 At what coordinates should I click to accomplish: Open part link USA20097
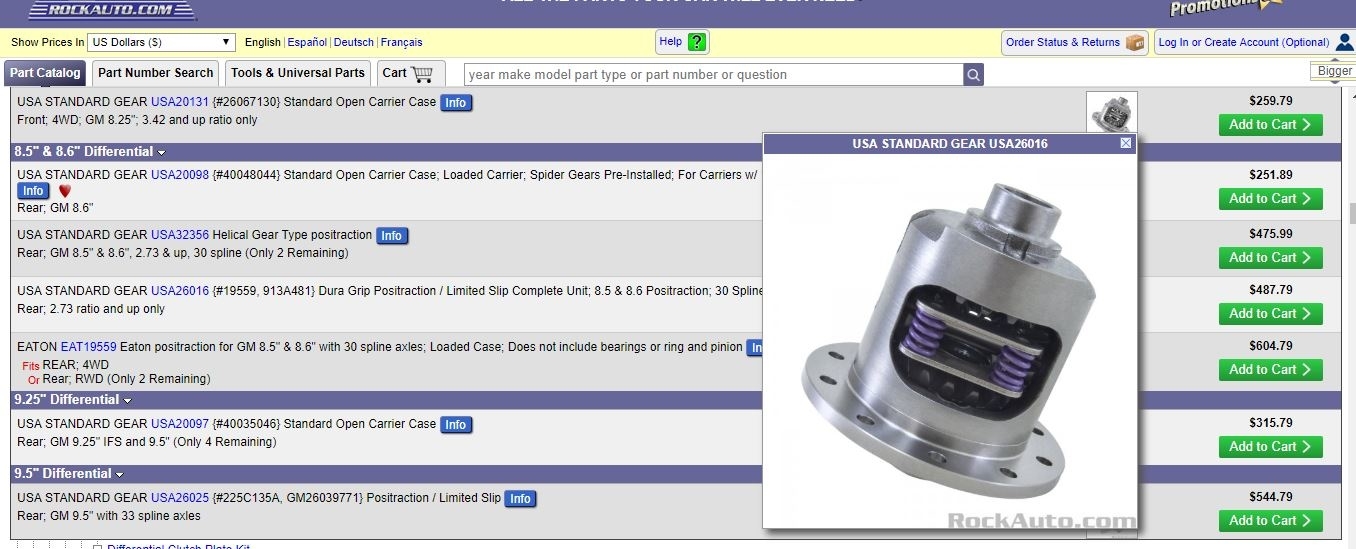pos(180,424)
